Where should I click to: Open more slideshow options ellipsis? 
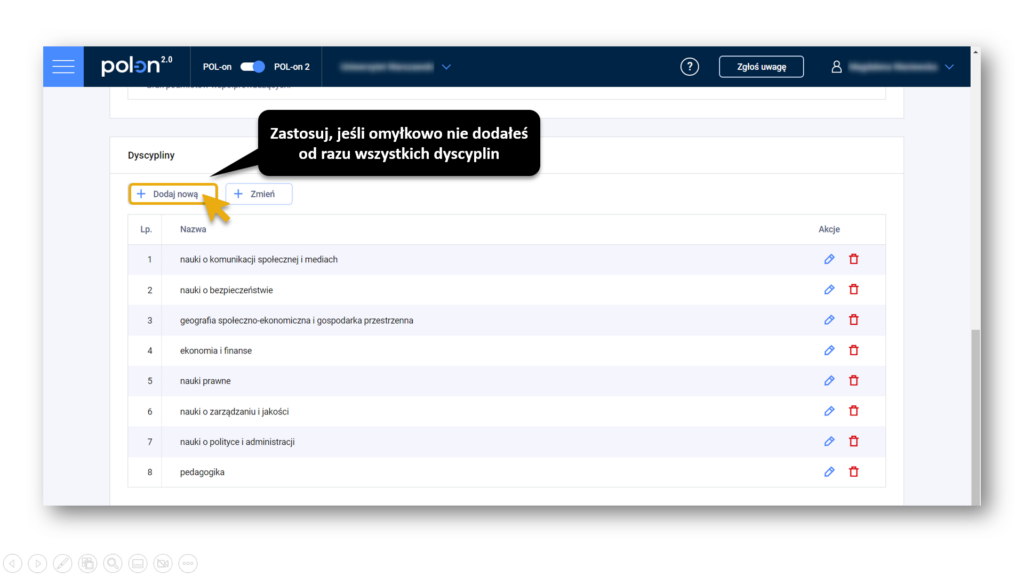(188, 563)
